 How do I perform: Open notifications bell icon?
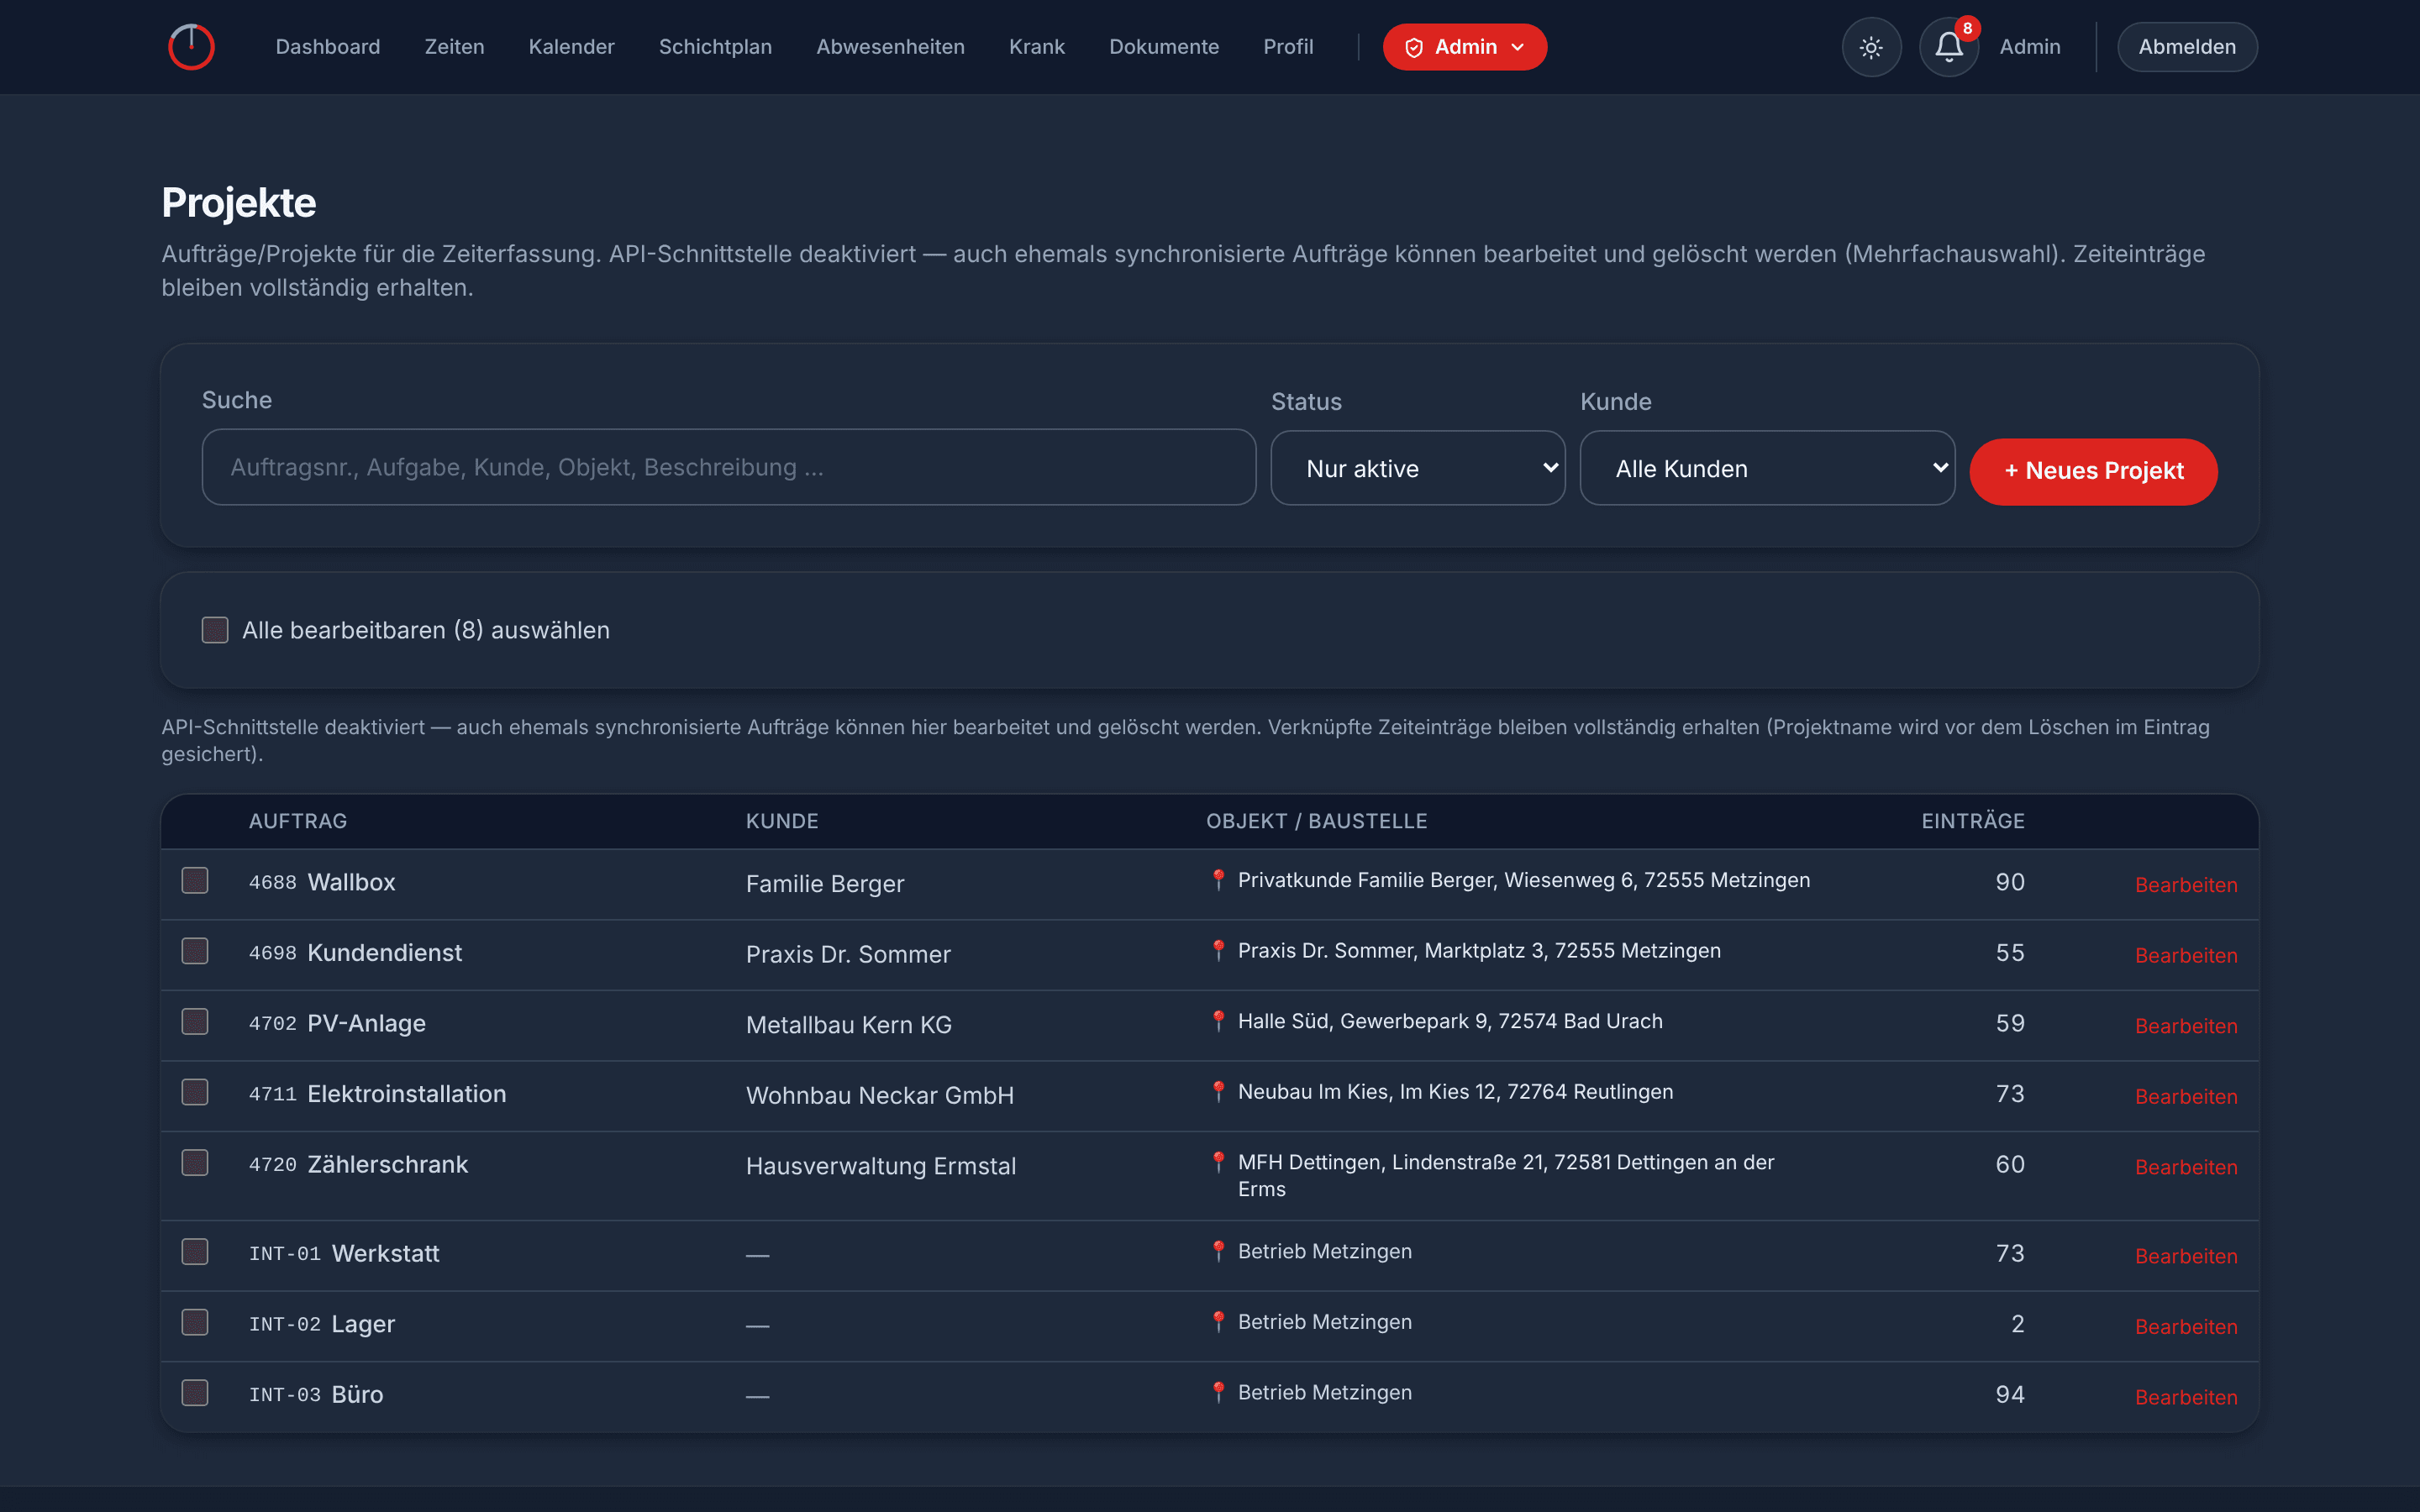(x=1948, y=47)
